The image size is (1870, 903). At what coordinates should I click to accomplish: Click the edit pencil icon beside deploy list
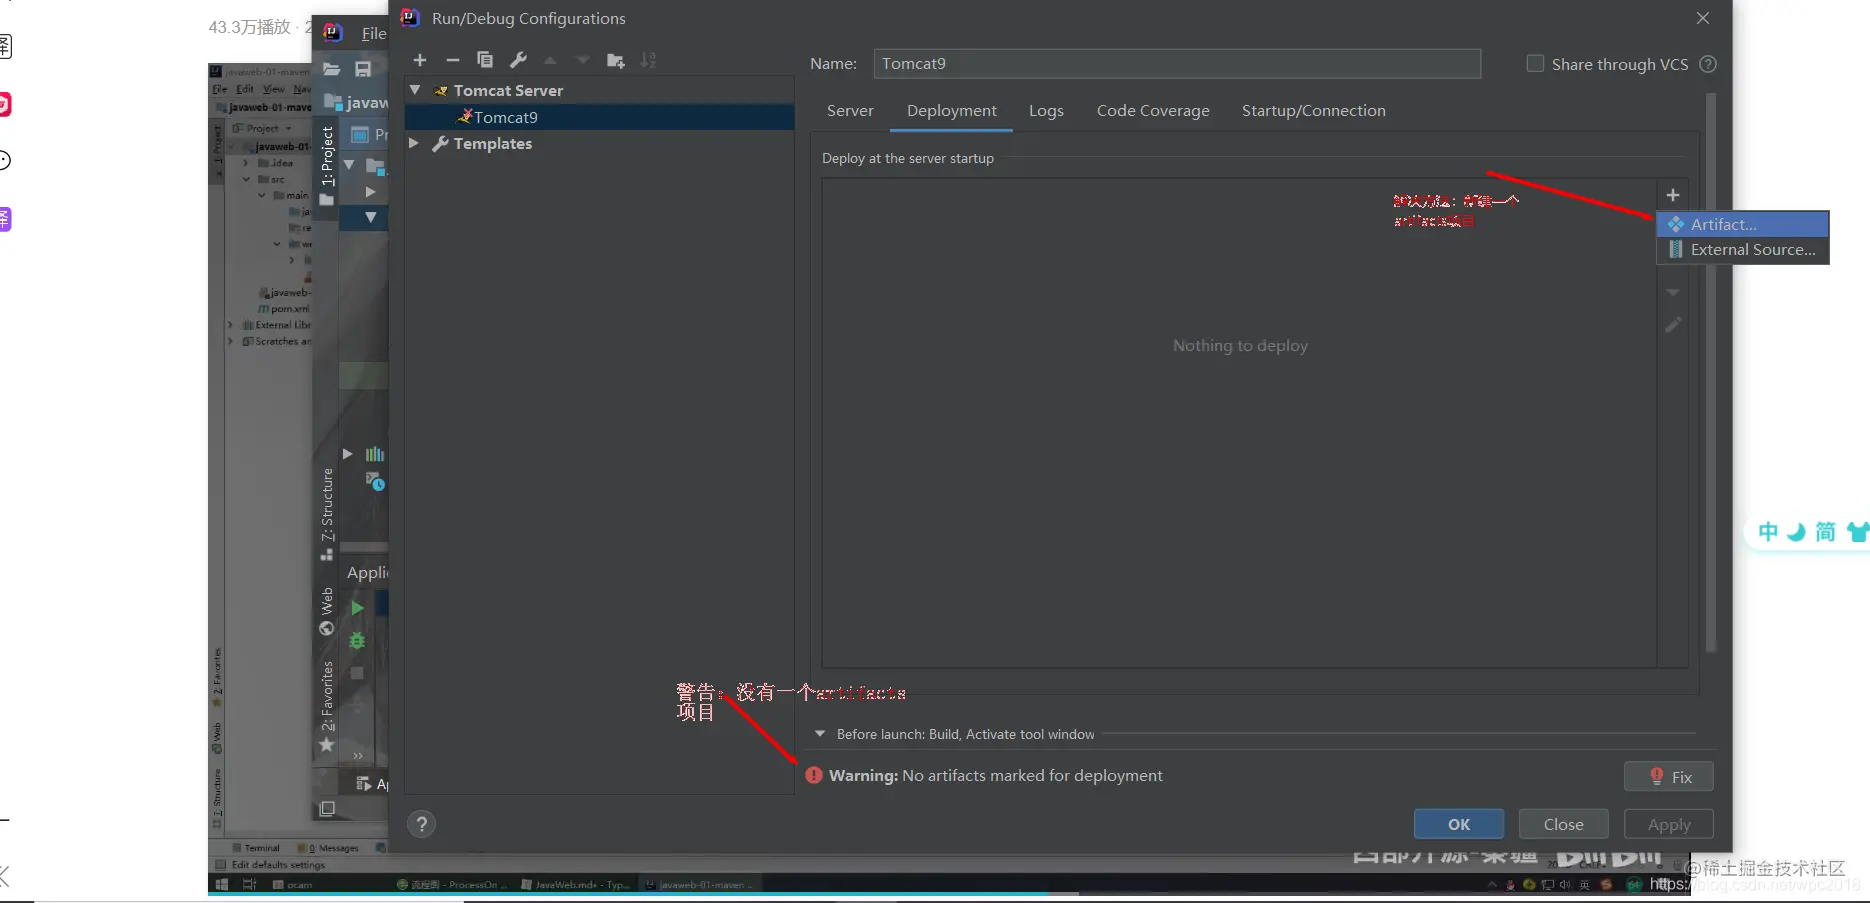pyautogui.click(x=1673, y=325)
